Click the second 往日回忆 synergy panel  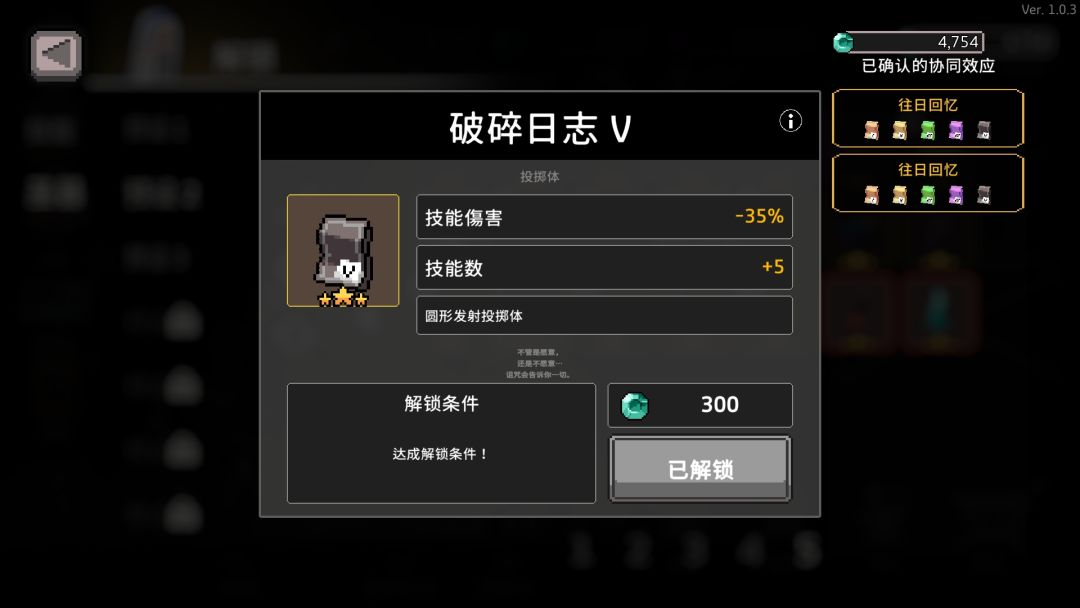pos(928,182)
